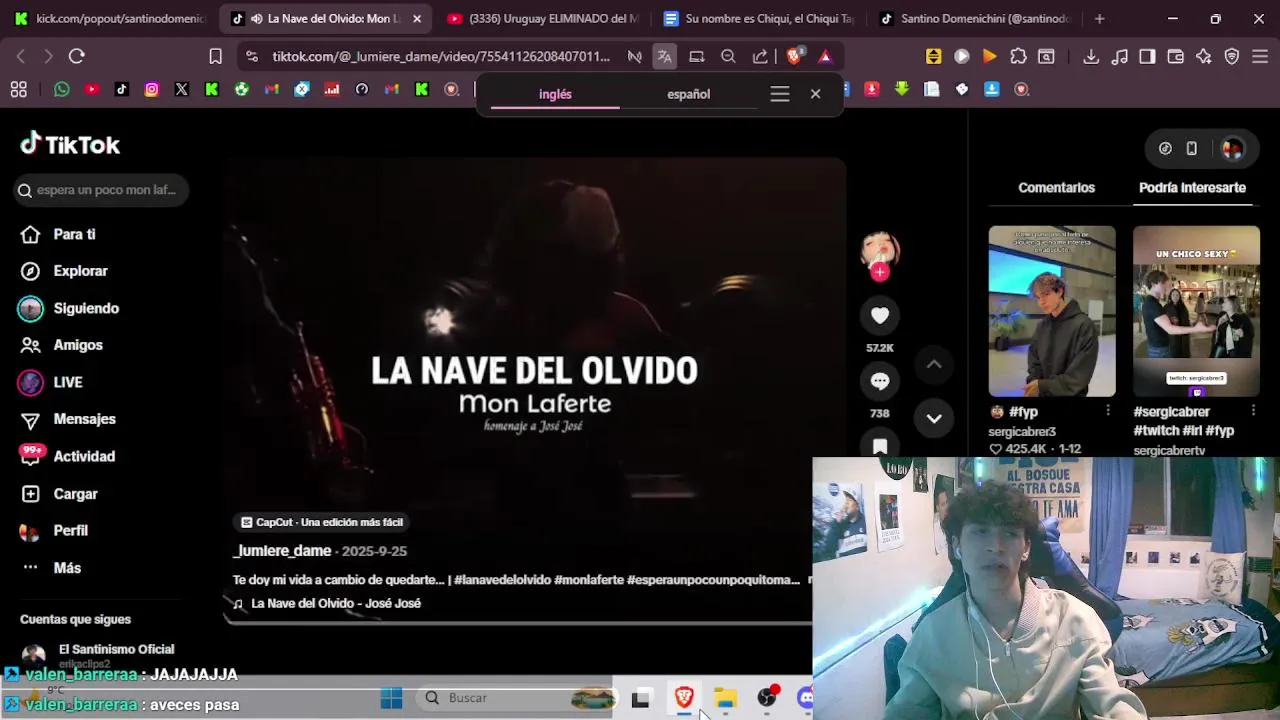Click the zoom magnifier icon in address bar

pos(728,56)
